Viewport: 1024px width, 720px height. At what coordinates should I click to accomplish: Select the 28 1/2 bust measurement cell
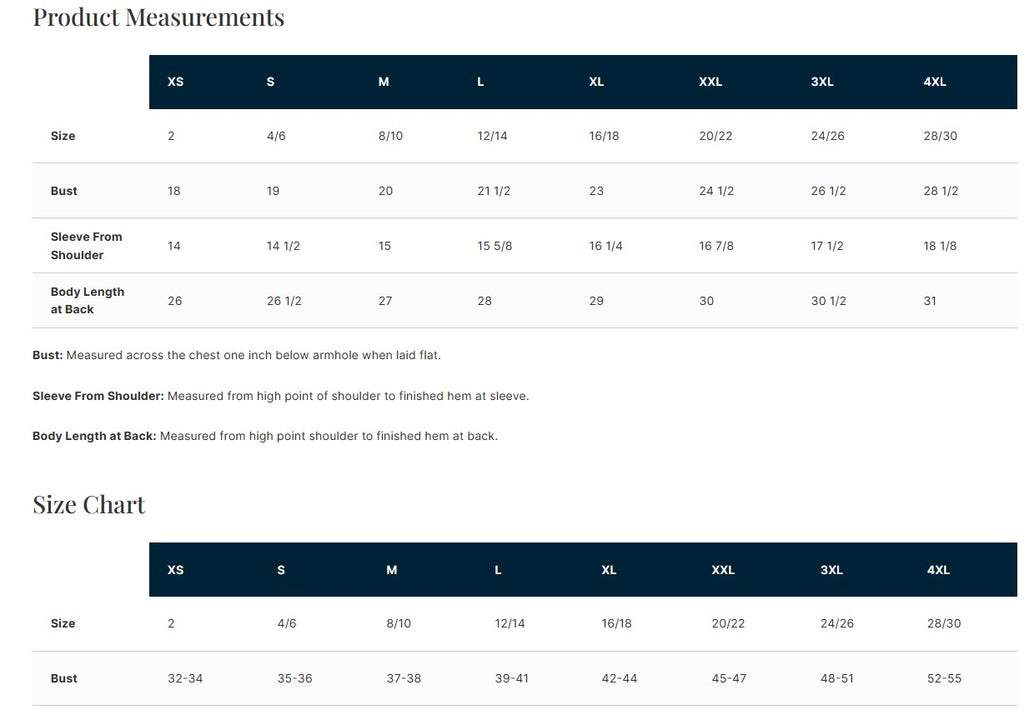point(941,191)
